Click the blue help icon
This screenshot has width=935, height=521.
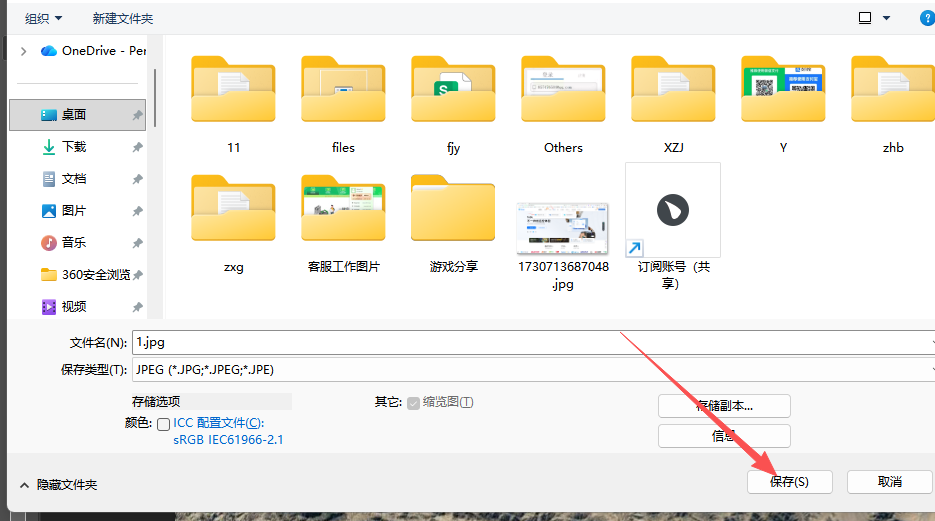(927, 18)
